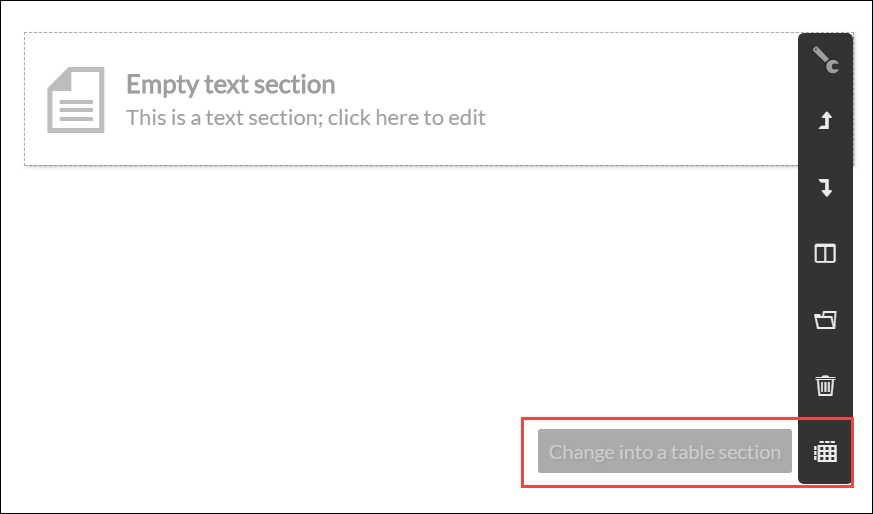Click 'This is a text section; click here to edit'
Viewport: 873px width, 514px height.
(x=305, y=118)
